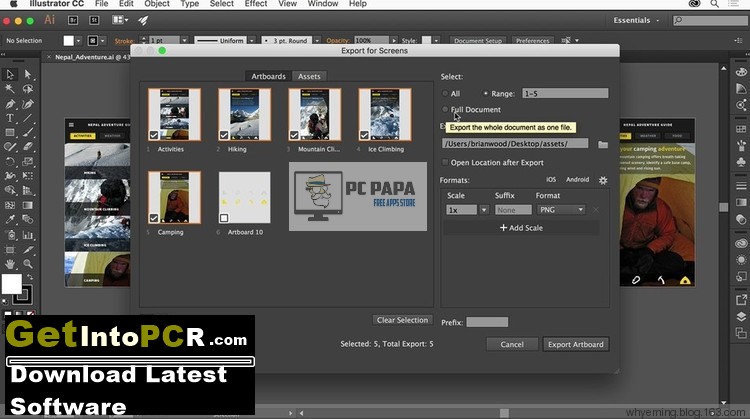Open the Stock (St) shortcut icon

coord(94,20)
